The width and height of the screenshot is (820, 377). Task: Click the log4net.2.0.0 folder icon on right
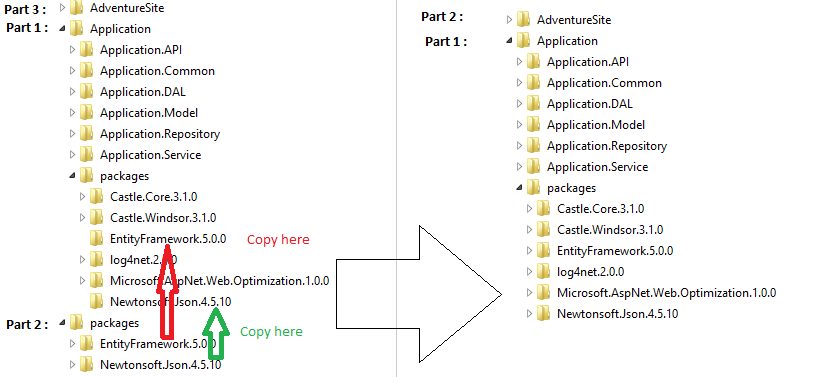pyautogui.click(x=544, y=271)
